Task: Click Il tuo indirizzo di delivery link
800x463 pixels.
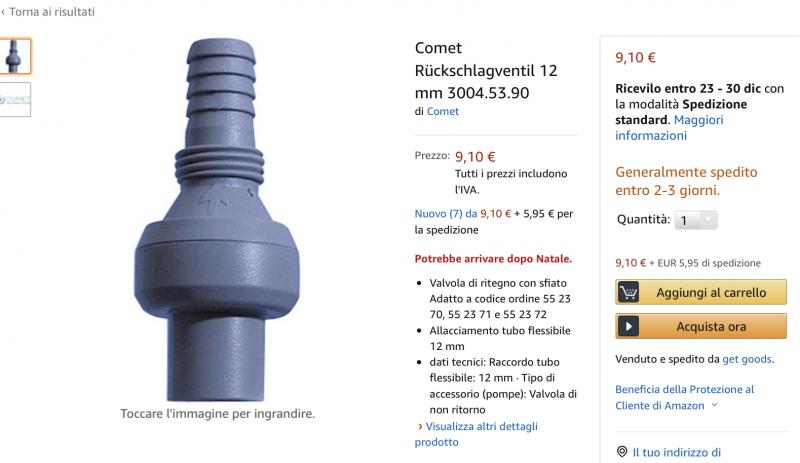Action: pos(676,452)
